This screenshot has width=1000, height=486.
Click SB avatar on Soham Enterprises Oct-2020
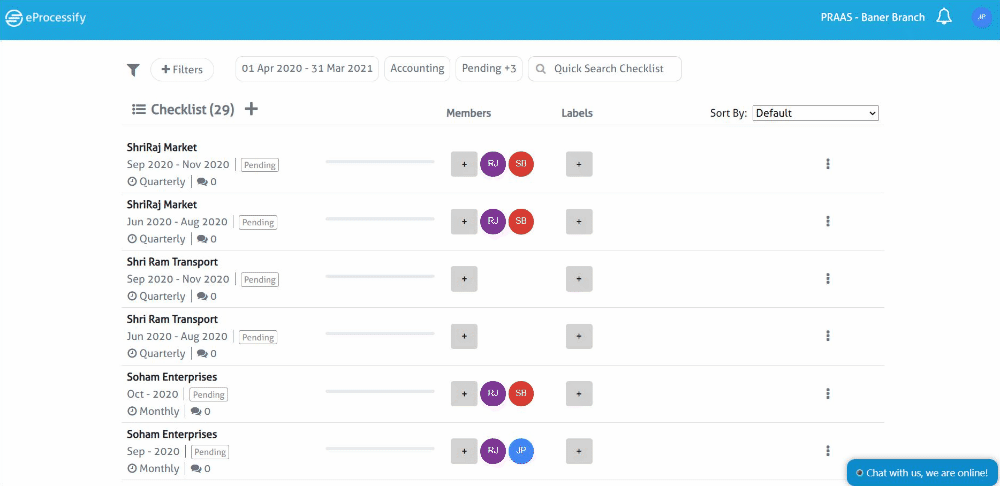pyautogui.click(x=521, y=394)
